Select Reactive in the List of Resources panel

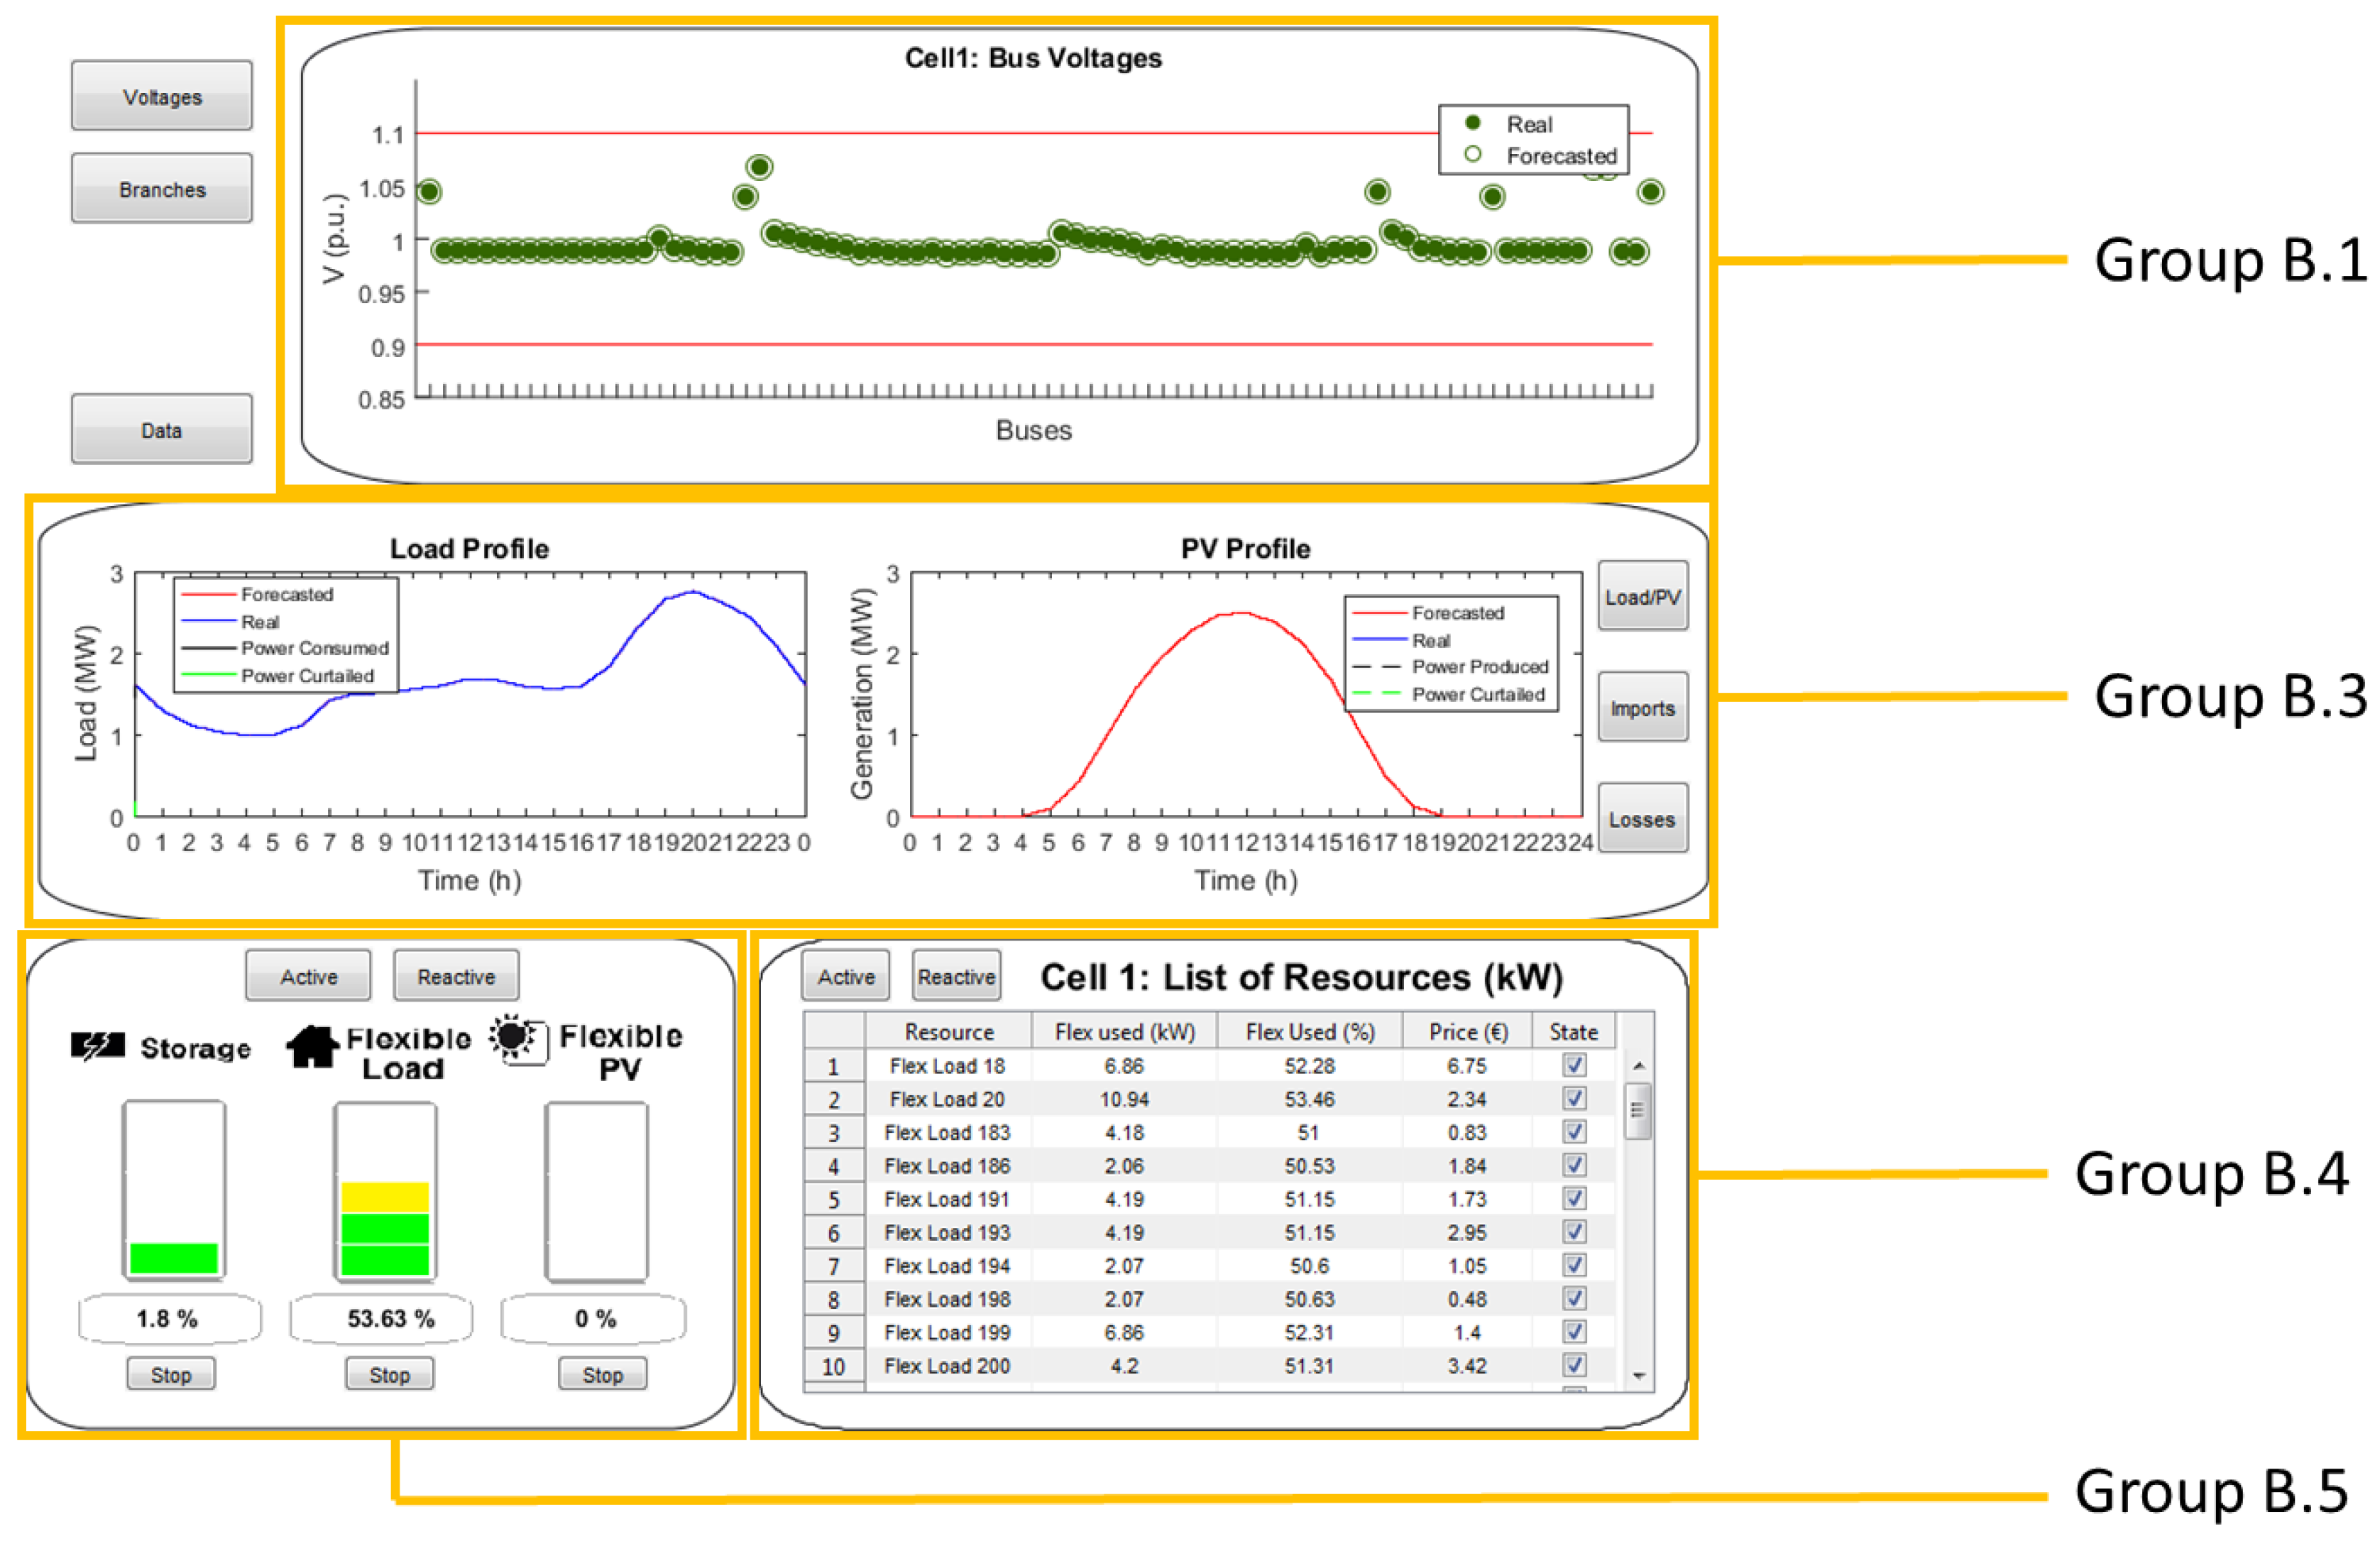(957, 976)
